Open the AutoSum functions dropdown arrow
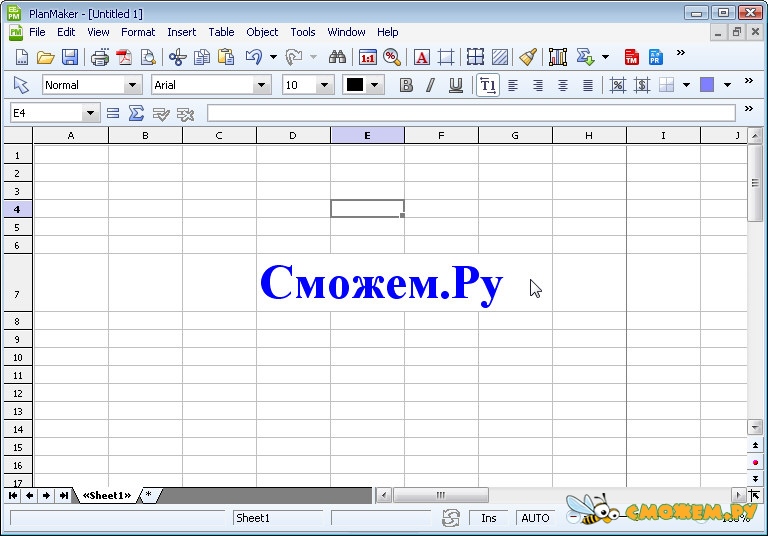This screenshot has height=536, width=768. 605,57
